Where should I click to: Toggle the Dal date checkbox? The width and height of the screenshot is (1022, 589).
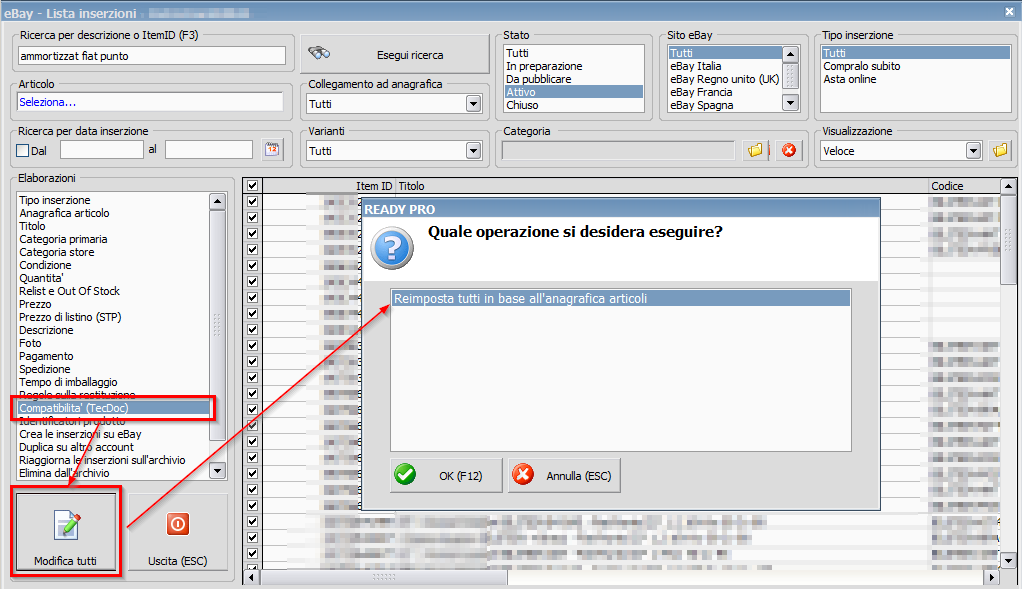(x=23, y=151)
